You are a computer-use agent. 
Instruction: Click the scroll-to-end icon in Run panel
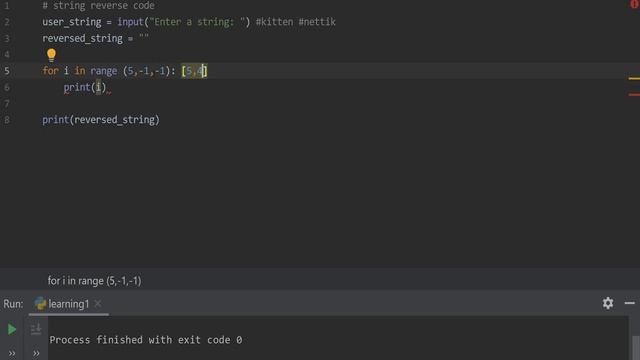click(x=36, y=329)
